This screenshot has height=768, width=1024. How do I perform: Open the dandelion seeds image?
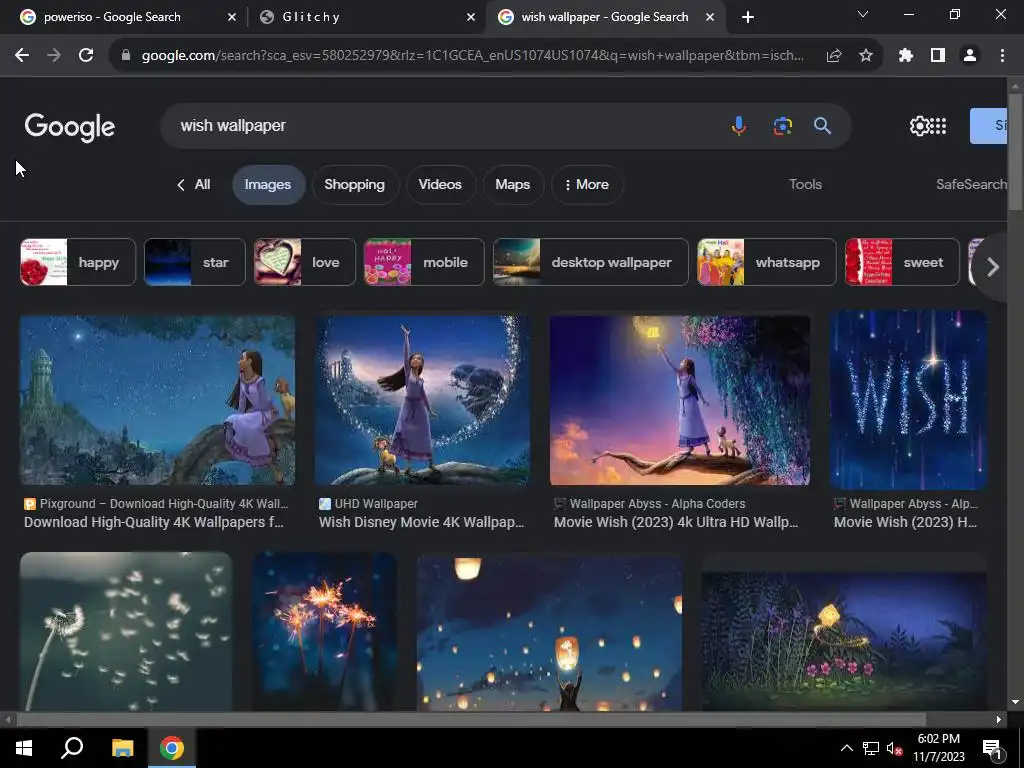pos(126,631)
